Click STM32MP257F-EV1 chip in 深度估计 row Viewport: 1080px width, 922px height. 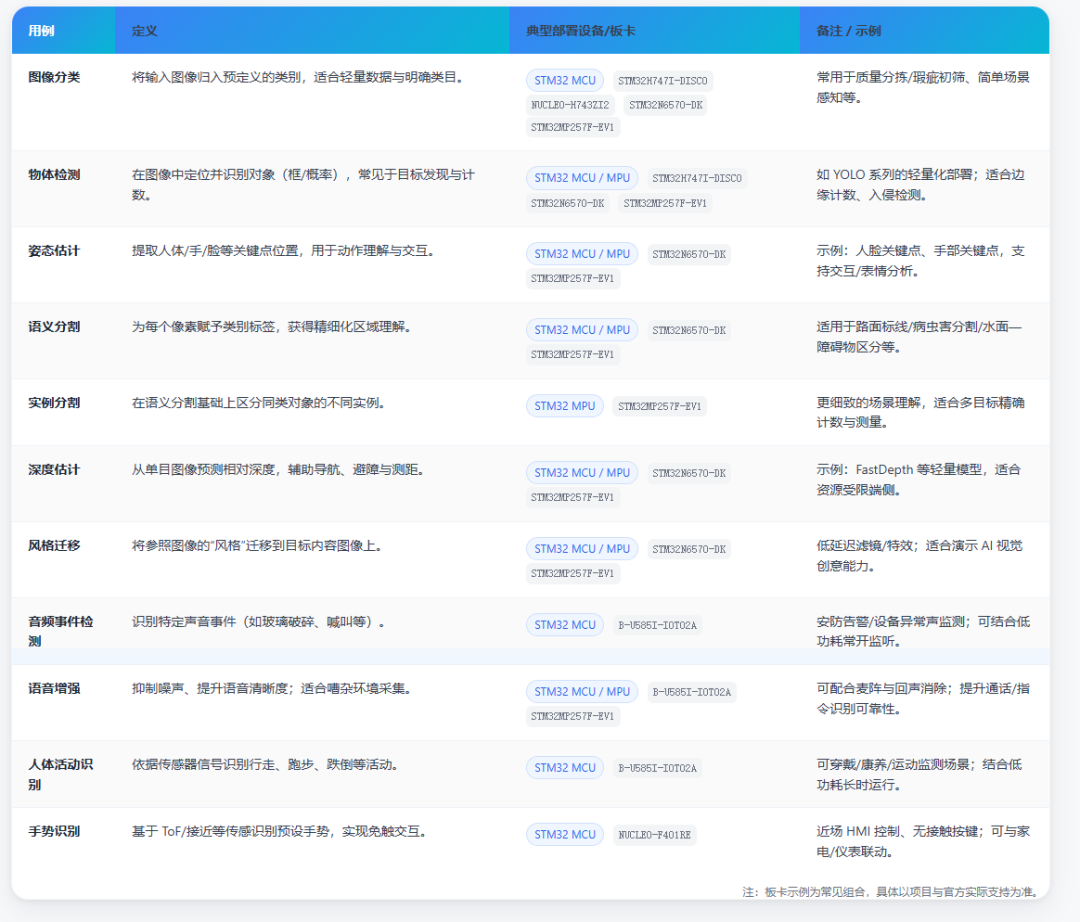pyautogui.click(x=572, y=497)
